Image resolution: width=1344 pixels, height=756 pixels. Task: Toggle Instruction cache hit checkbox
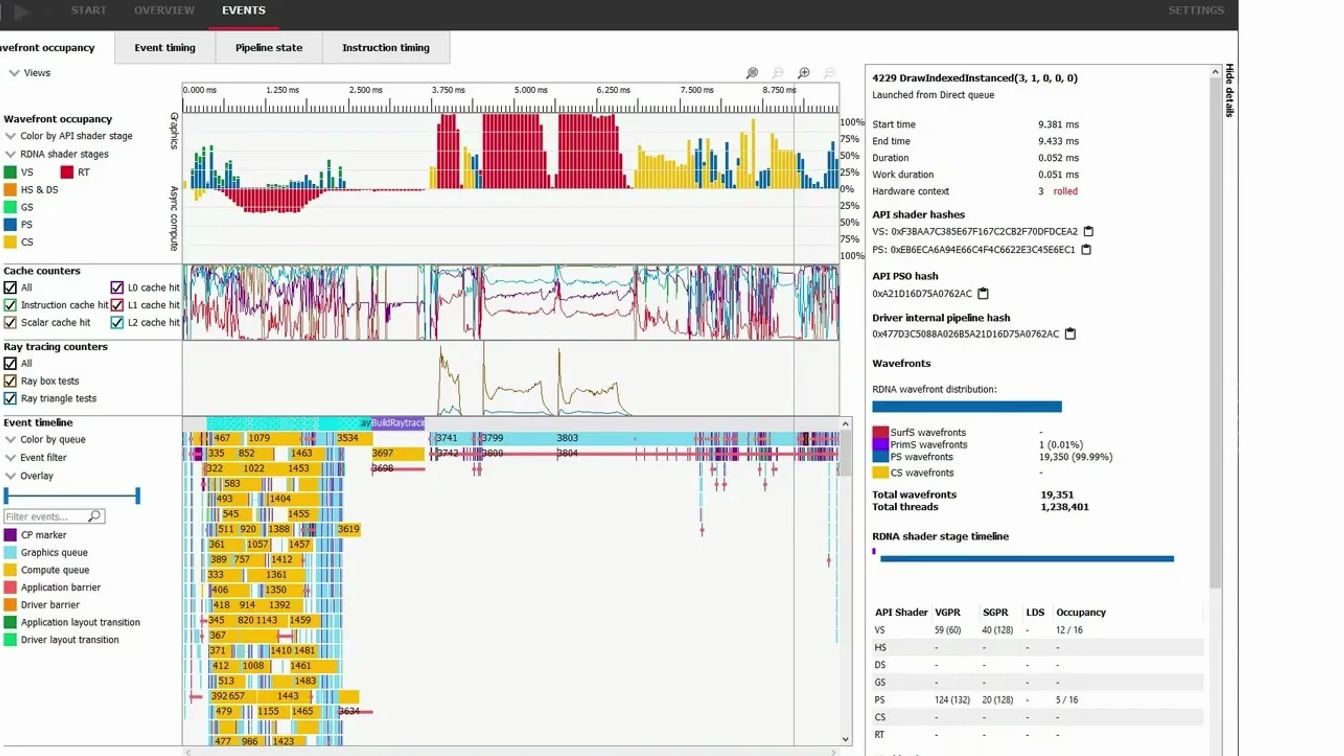11,305
